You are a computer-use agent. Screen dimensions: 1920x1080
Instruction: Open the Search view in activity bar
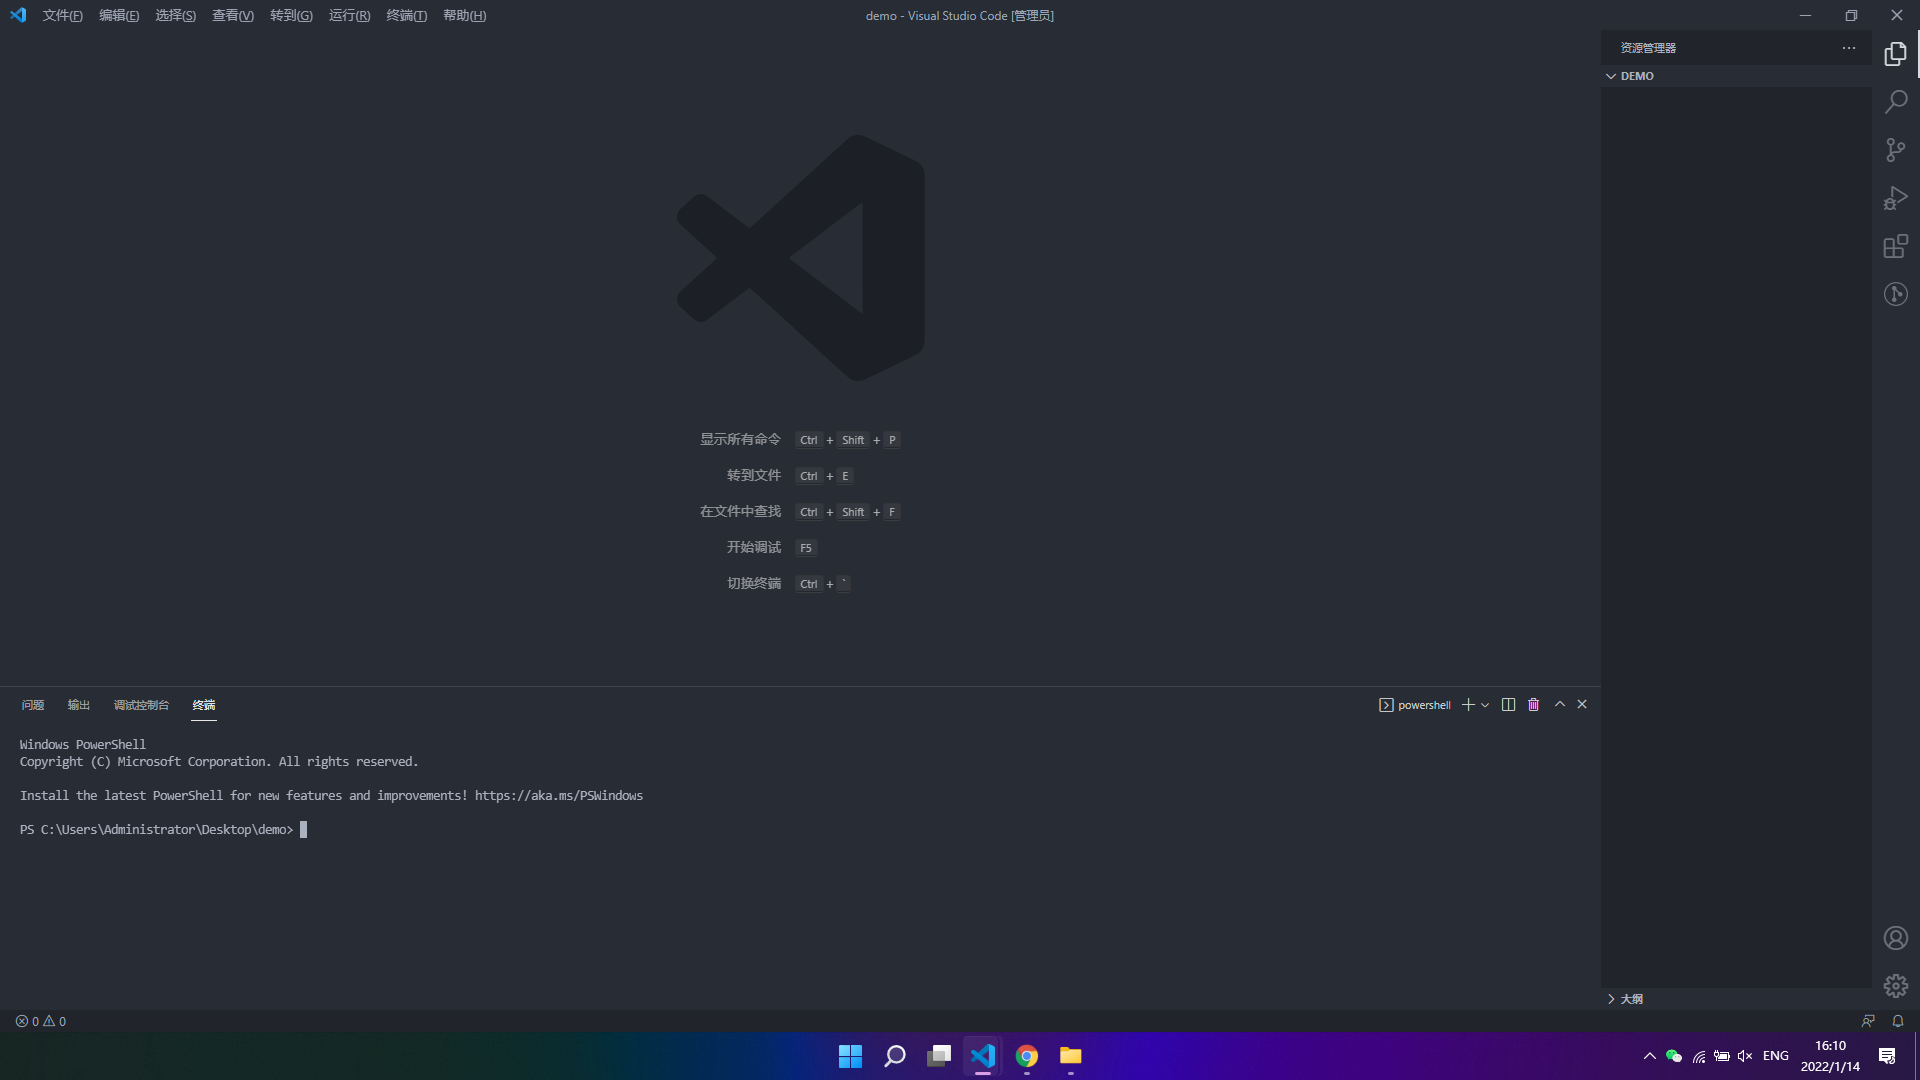pos(1895,102)
